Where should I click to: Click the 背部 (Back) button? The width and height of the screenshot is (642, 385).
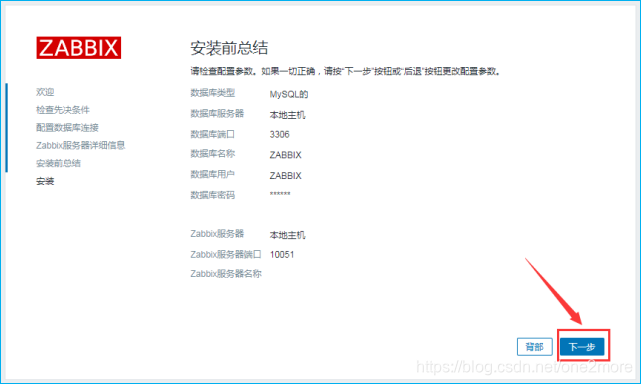point(535,347)
